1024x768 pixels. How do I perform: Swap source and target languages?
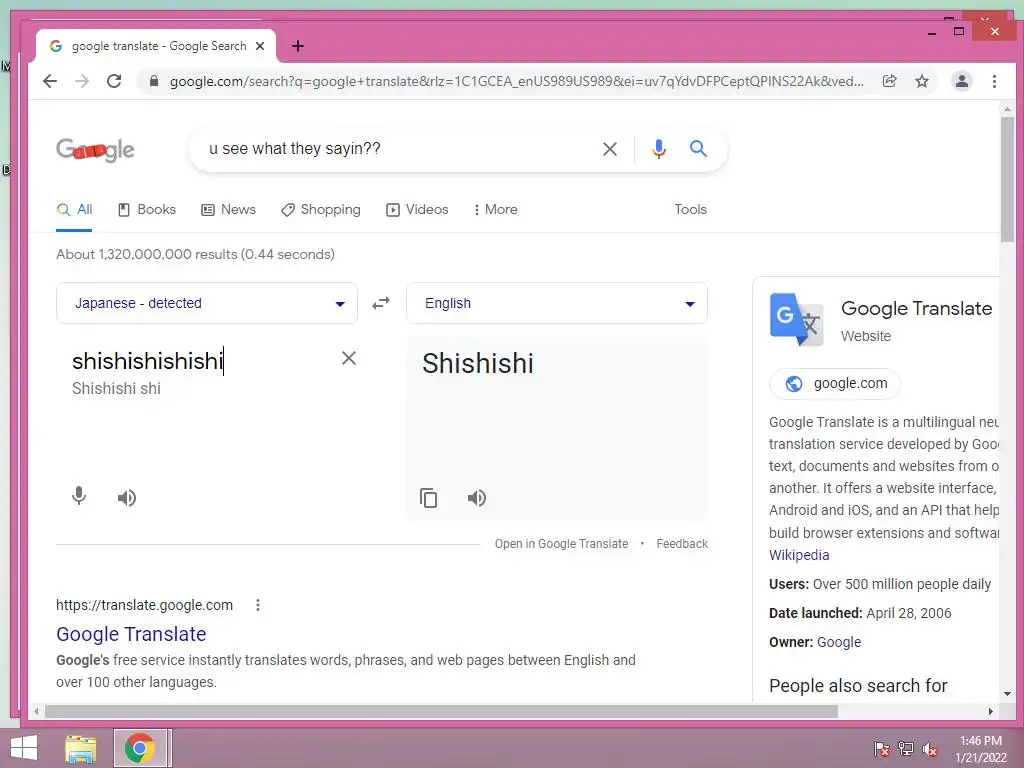381,303
